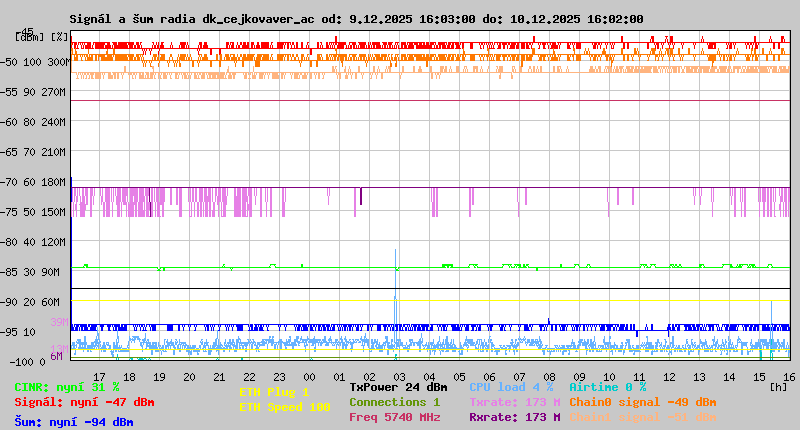The height and width of the screenshot is (430, 800).
Task: Click the '[h]' hour unit label
Action: click(x=779, y=387)
